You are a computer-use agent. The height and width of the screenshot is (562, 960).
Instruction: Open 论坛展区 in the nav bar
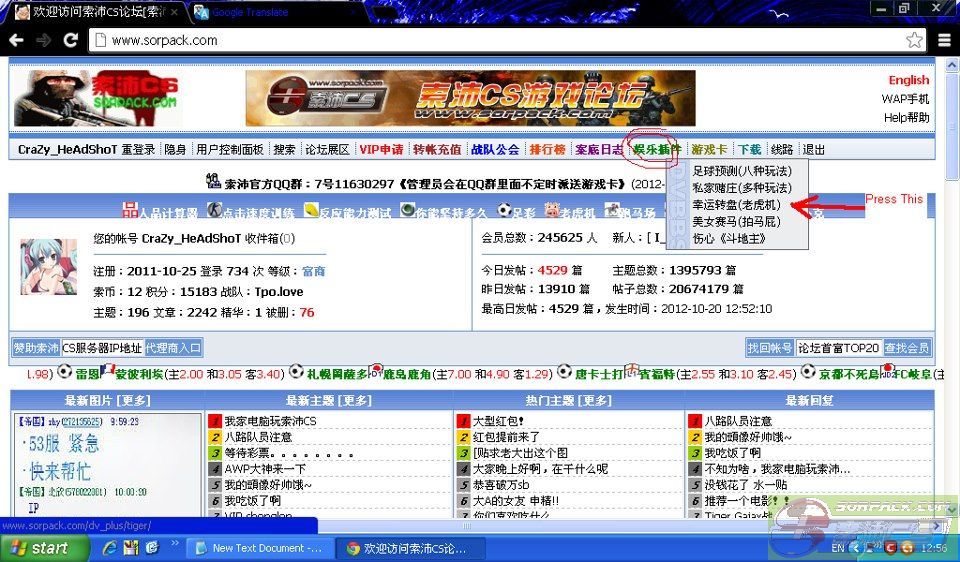[327, 149]
